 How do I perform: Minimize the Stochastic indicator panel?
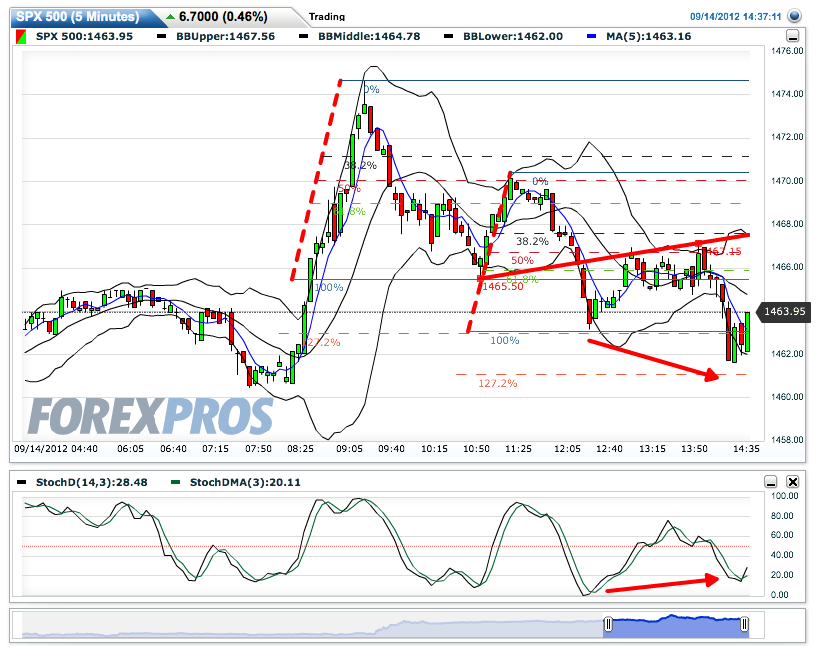click(771, 482)
